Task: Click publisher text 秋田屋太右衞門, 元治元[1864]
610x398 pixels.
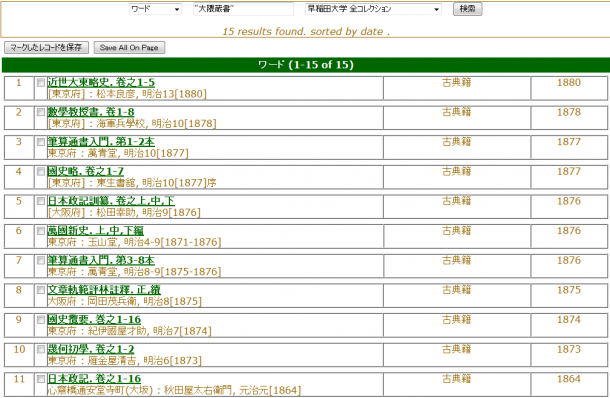Action: (x=232, y=390)
